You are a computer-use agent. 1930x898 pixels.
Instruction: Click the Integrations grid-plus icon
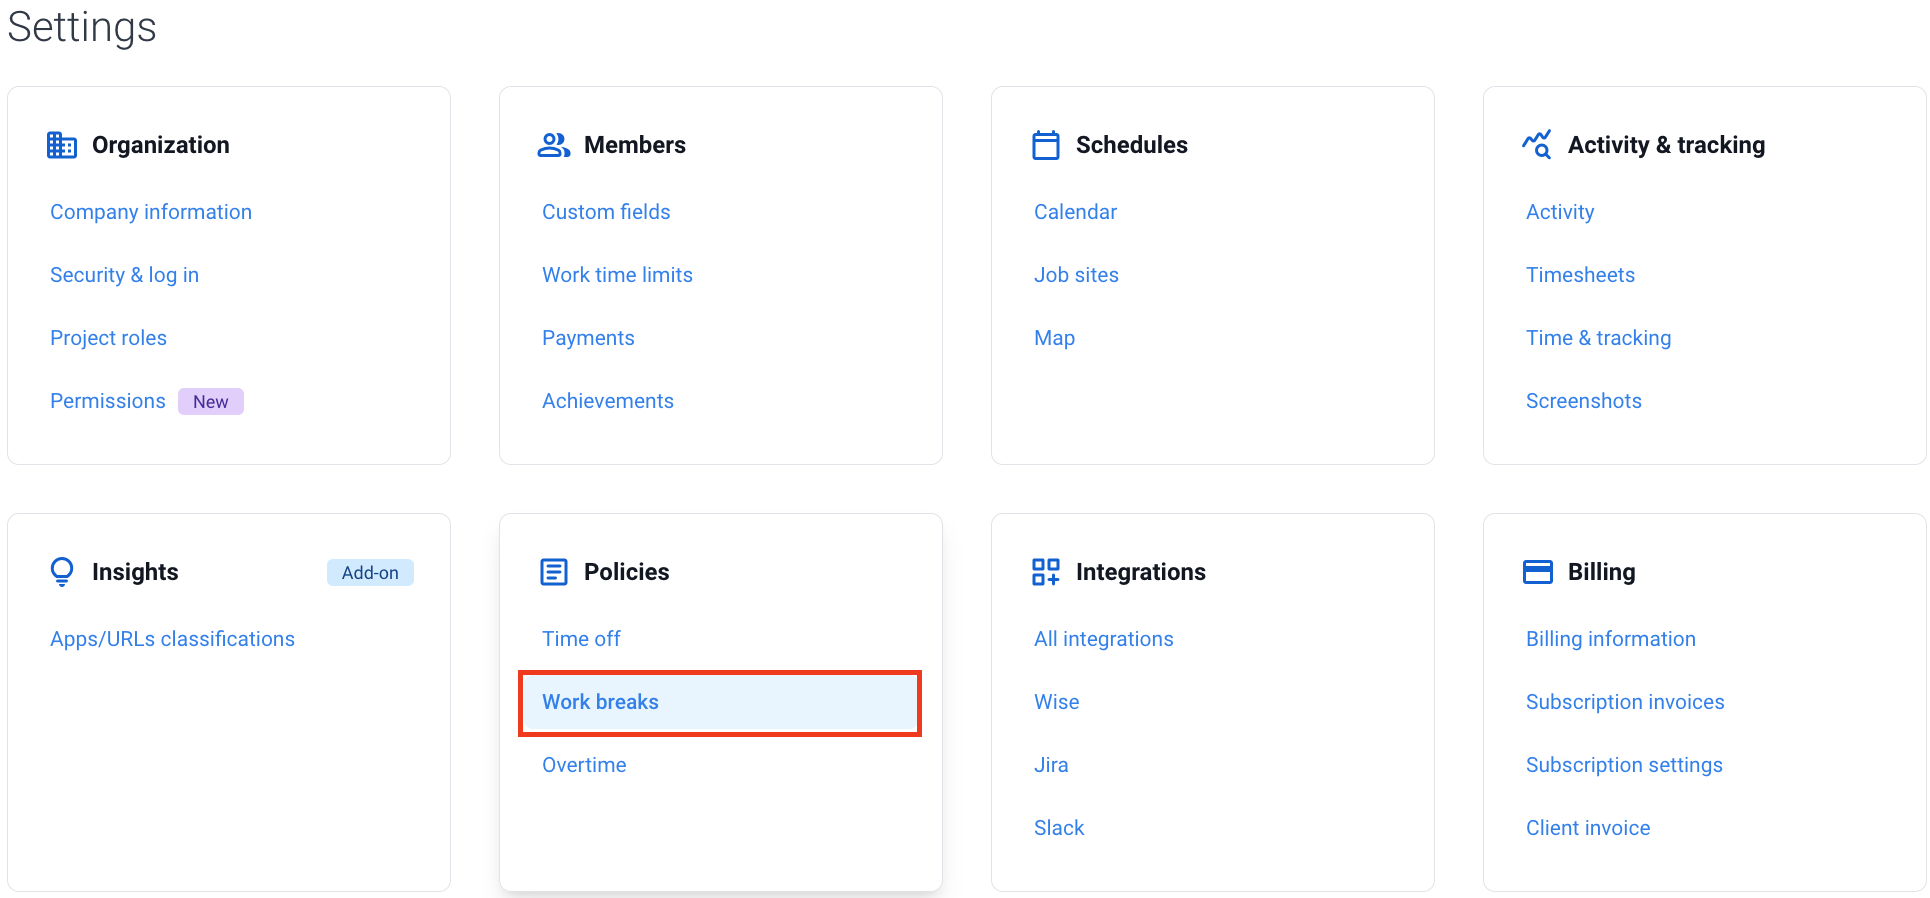tap(1046, 572)
